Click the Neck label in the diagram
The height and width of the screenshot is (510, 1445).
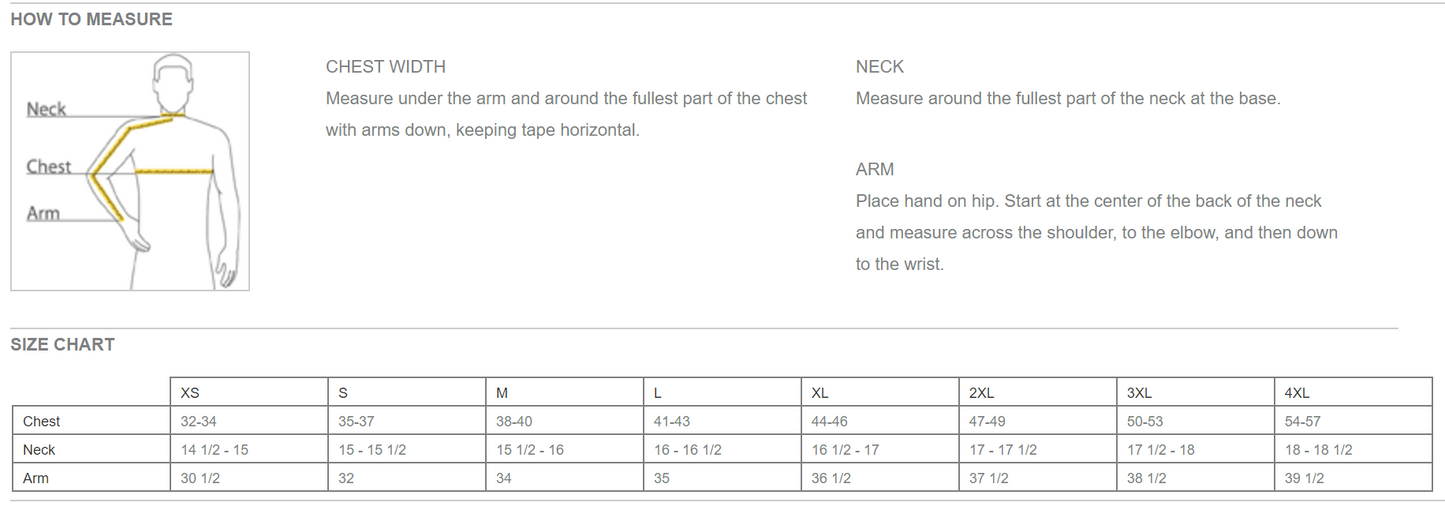pyautogui.click(x=46, y=109)
